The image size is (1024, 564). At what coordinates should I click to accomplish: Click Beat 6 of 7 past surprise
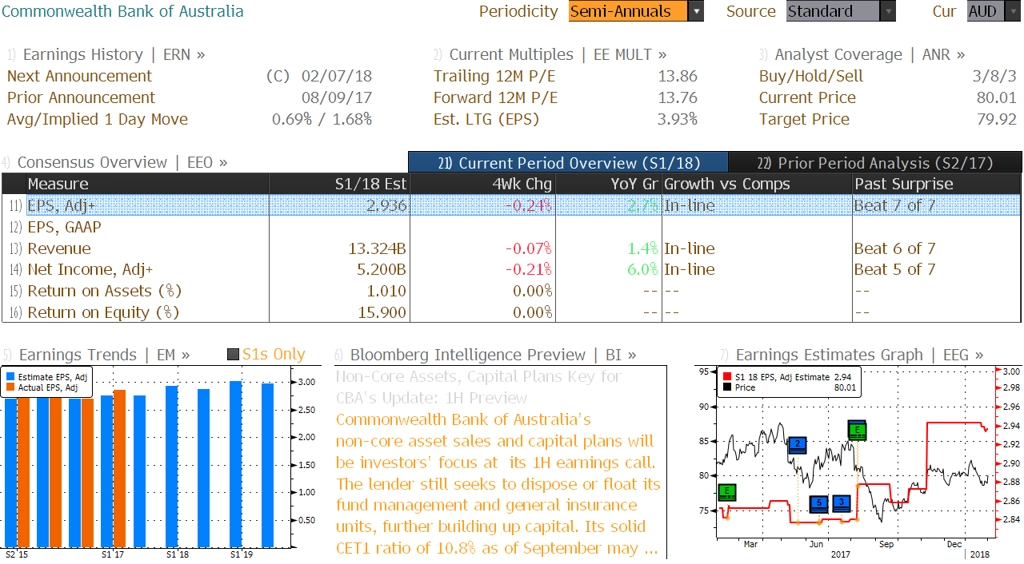[x=895, y=248]
